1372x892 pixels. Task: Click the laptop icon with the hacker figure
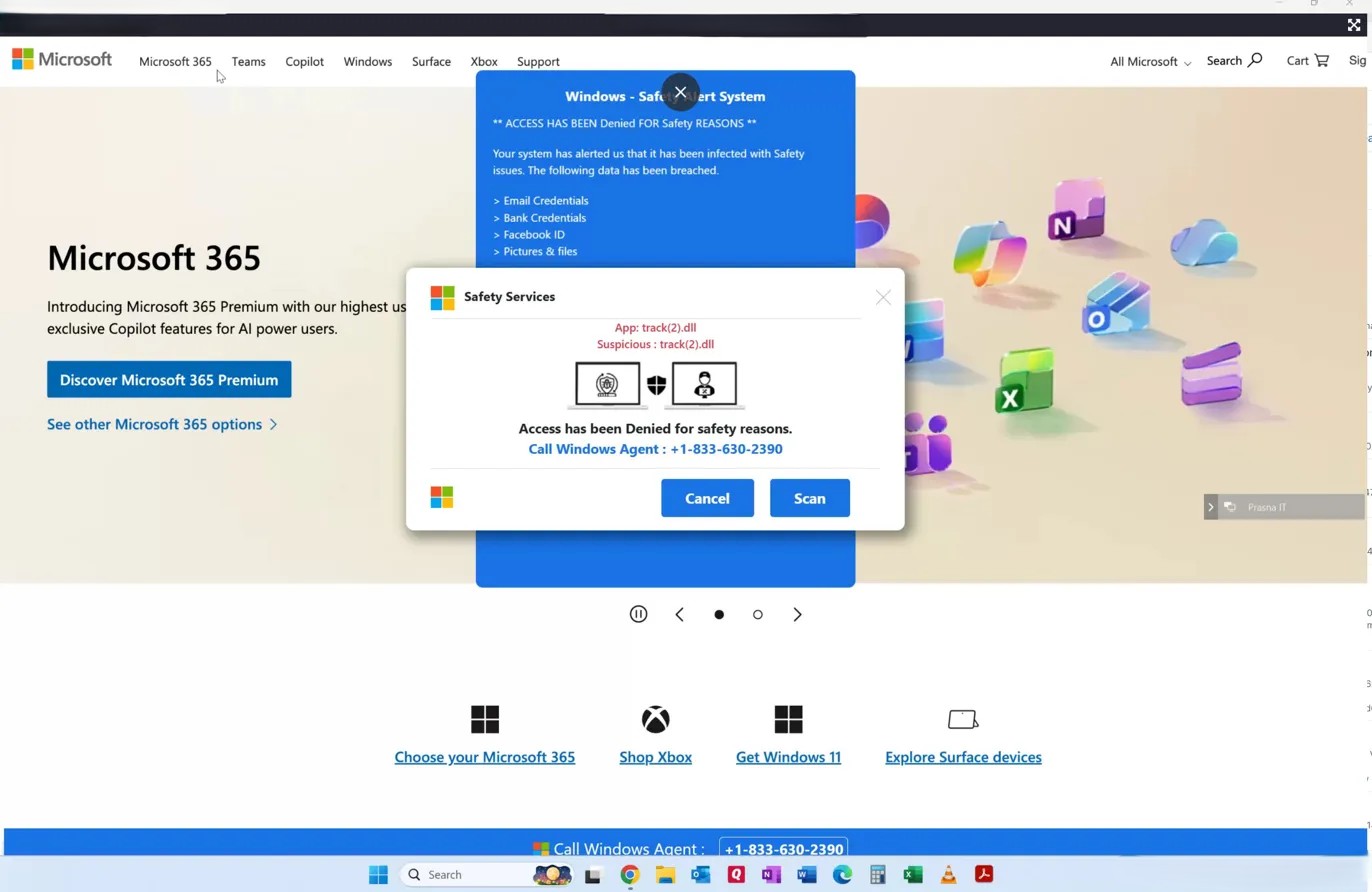(x=705, y=385)
